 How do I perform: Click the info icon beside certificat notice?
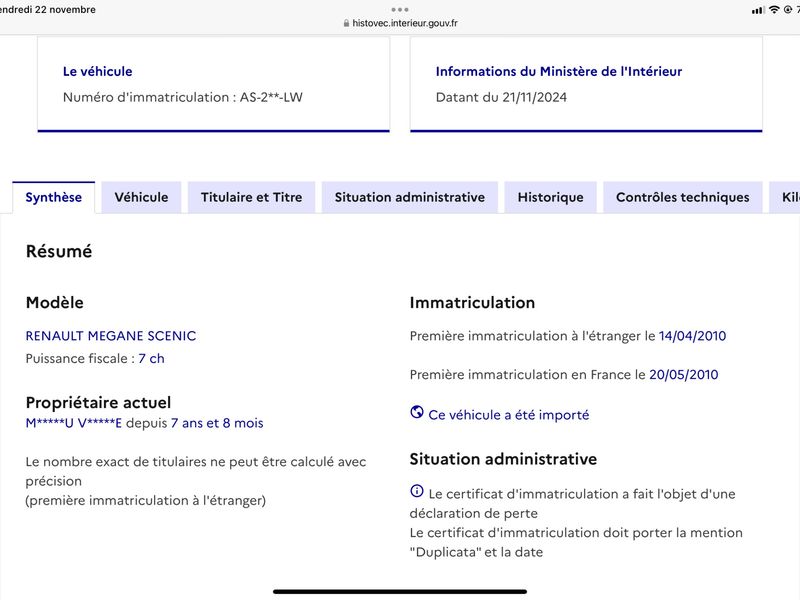tap(417, 491)
